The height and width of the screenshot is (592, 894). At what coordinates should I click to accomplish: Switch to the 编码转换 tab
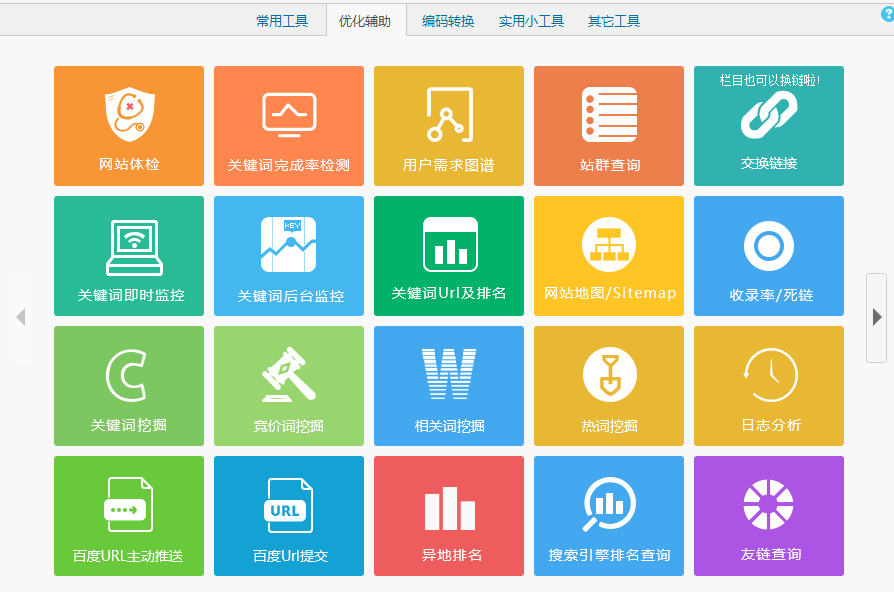tap(448, 20)
